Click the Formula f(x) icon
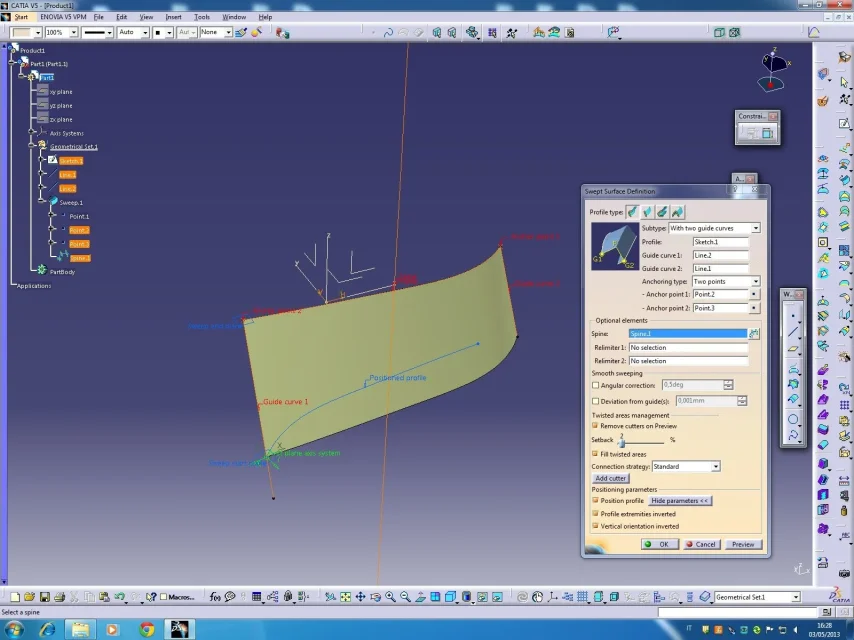Screen dimensions: 854x640 pos(216,597)
